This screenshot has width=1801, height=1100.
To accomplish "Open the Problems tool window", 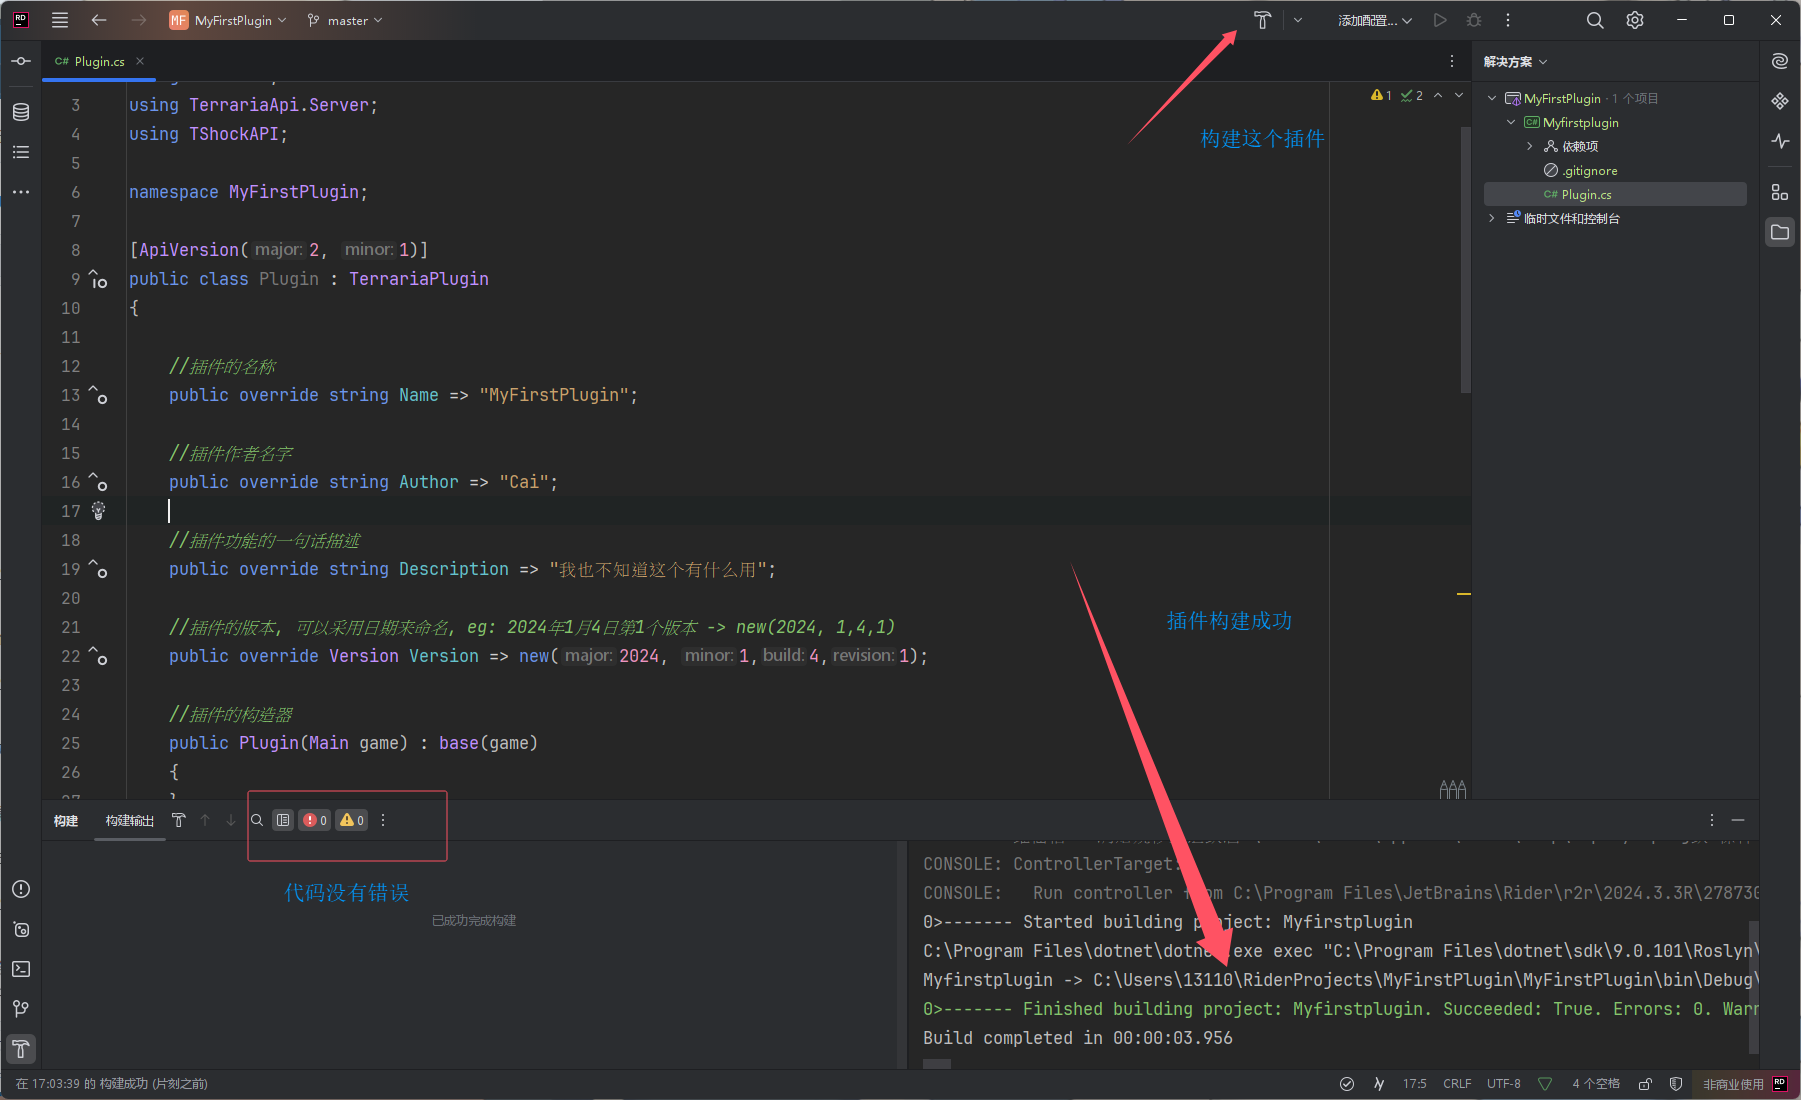I will coord(21,889).
